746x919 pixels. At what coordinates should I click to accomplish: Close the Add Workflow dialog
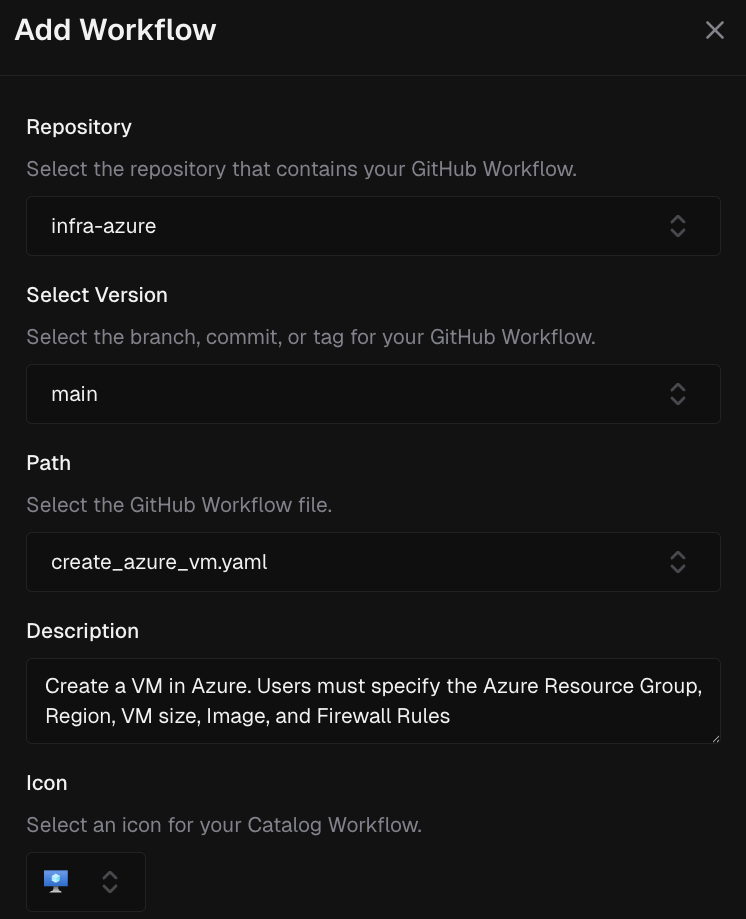click(714, 30)
